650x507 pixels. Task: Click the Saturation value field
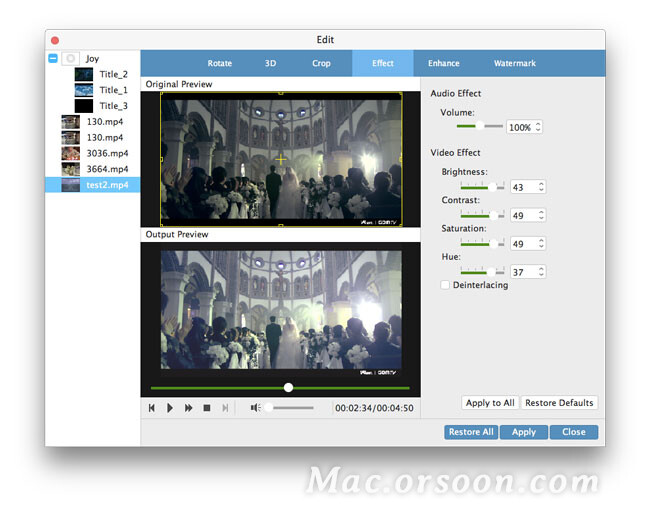click(523, 244)
